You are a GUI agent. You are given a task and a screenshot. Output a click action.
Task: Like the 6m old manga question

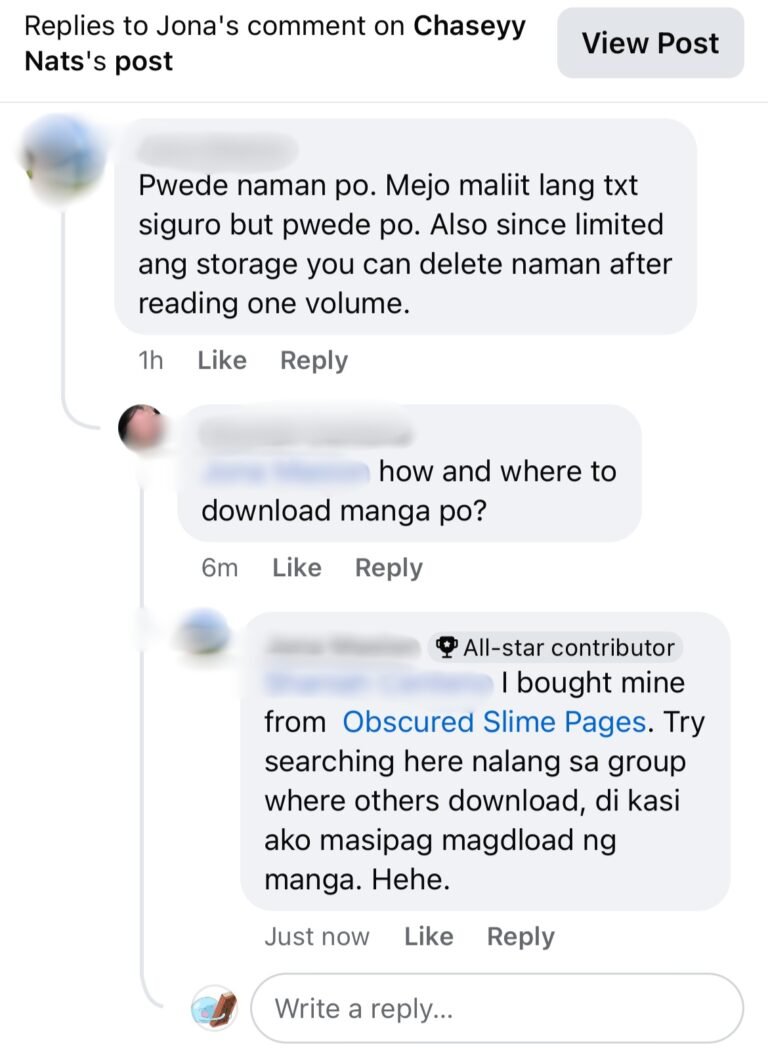[x=297, y=567]
